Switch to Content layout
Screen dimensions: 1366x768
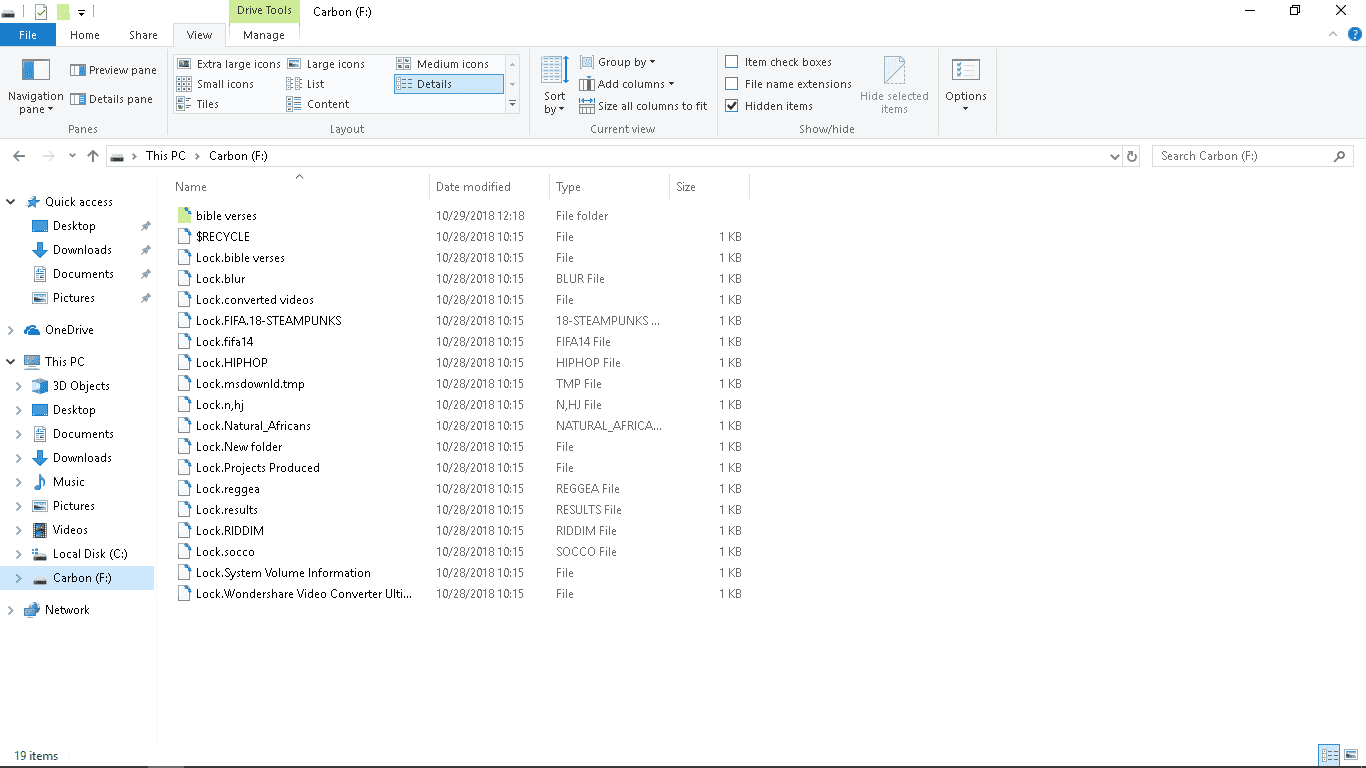coord(318,104)
